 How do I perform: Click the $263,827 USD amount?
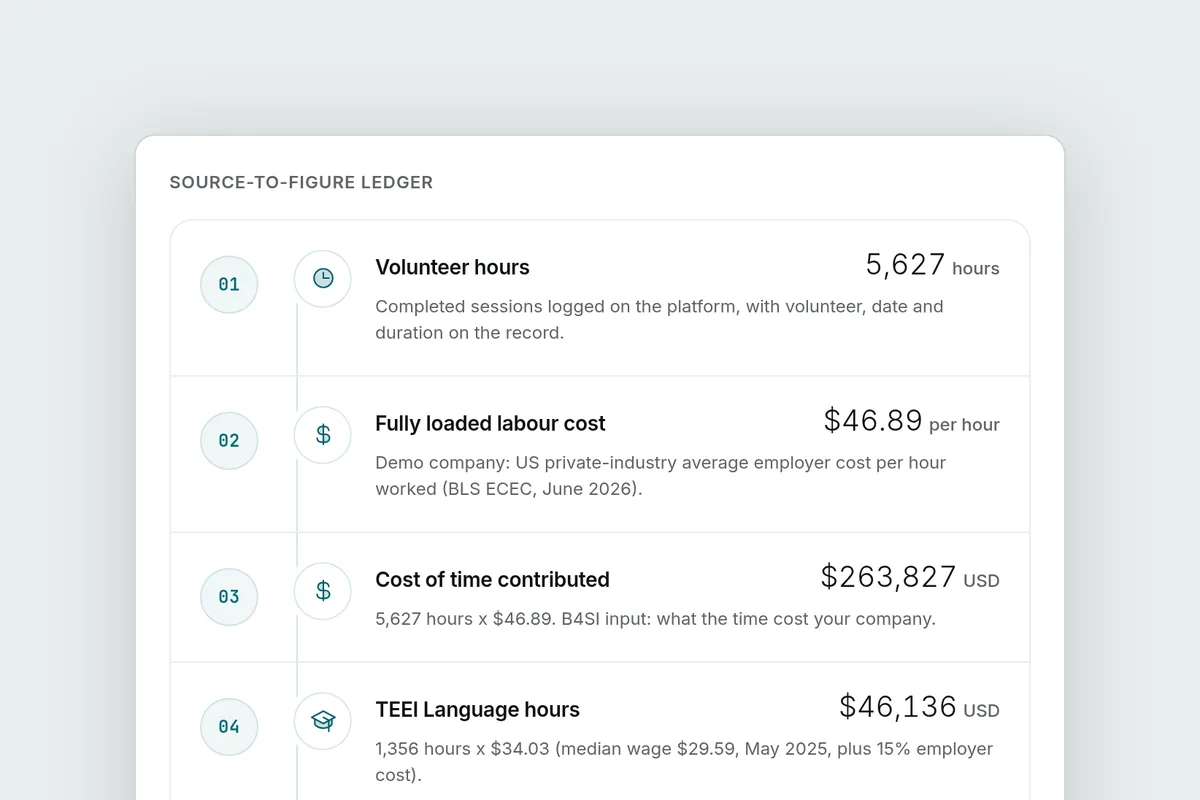(x=910, y=577)
